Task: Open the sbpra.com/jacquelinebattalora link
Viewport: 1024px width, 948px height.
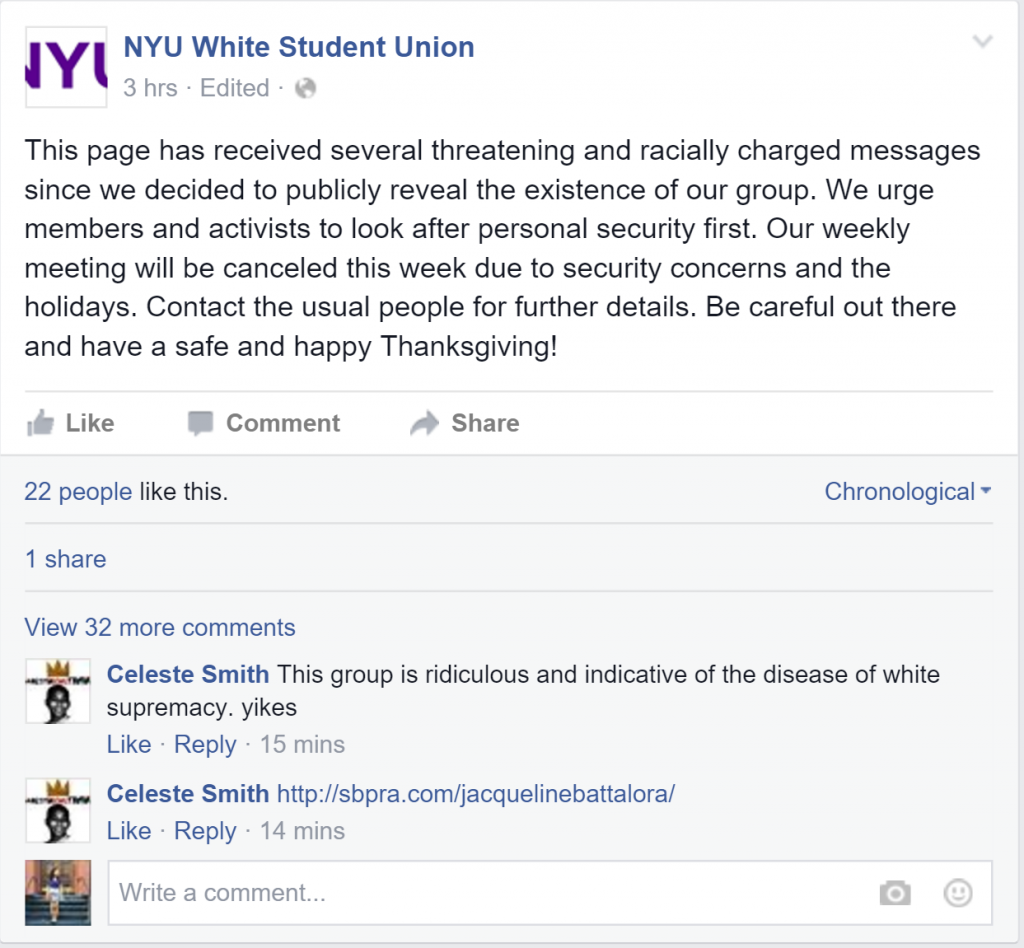Action: 476,794
